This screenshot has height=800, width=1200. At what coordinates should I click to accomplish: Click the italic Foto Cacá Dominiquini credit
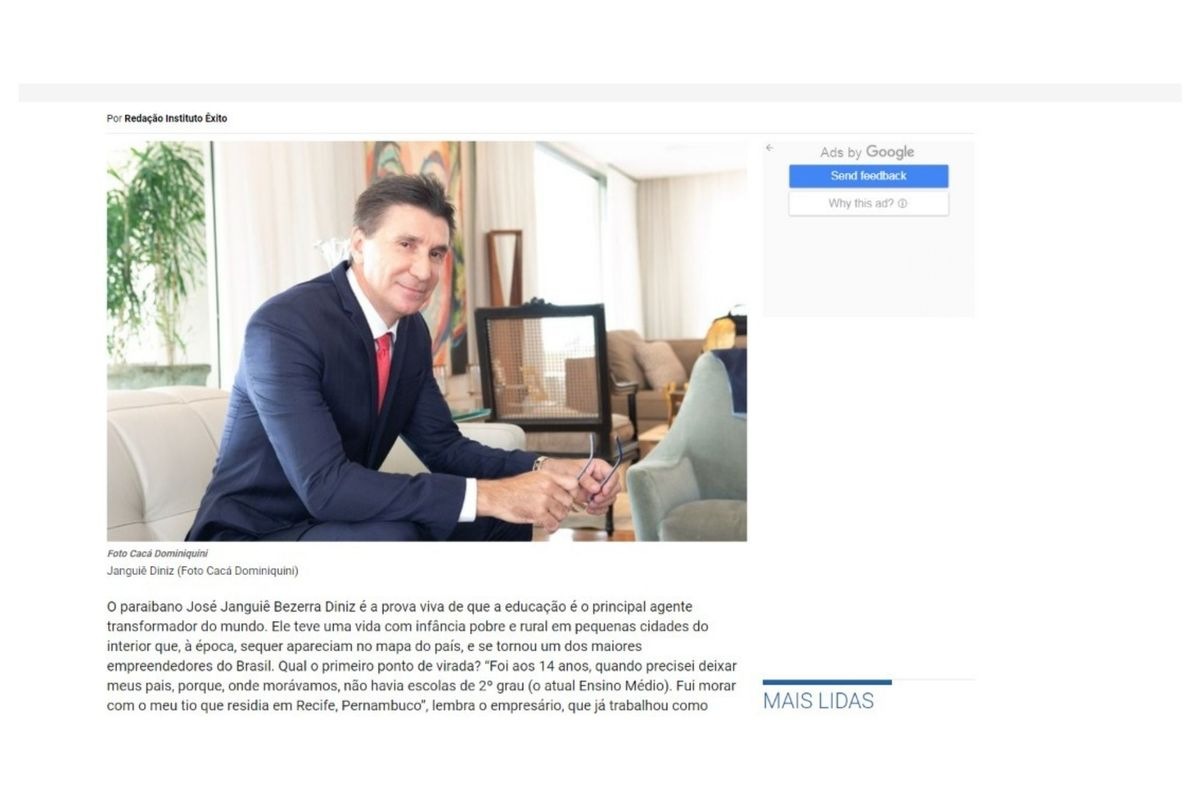(157, 554)
